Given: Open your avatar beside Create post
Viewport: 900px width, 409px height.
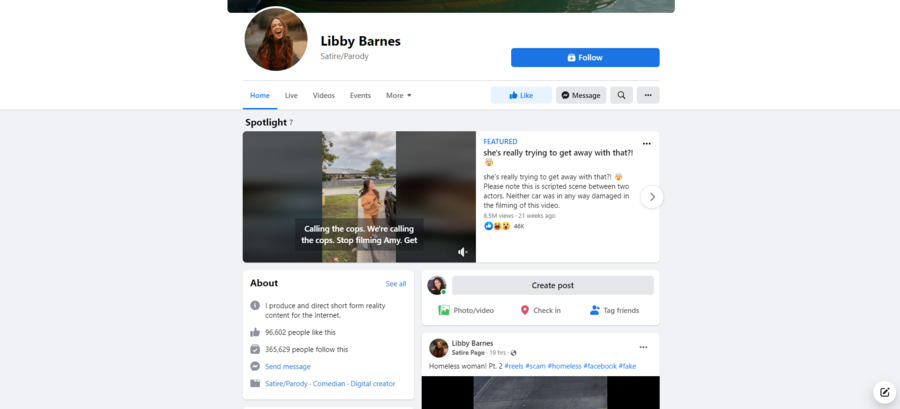Looking at the screenshot, I should coord(437,285).
